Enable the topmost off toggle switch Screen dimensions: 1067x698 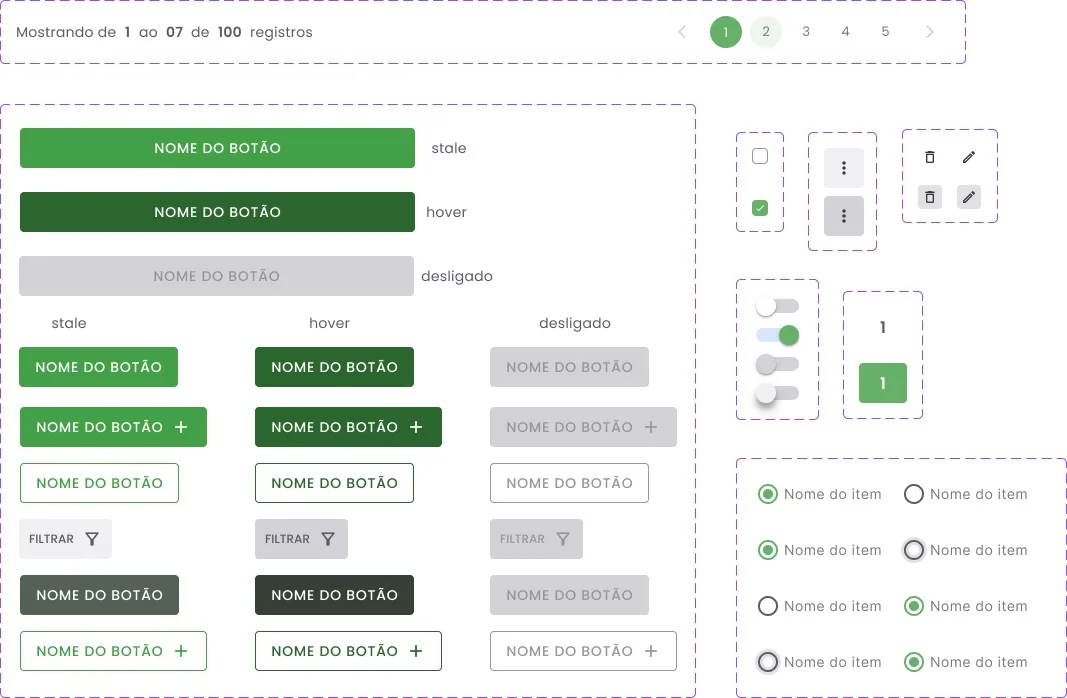click(777, 306)
